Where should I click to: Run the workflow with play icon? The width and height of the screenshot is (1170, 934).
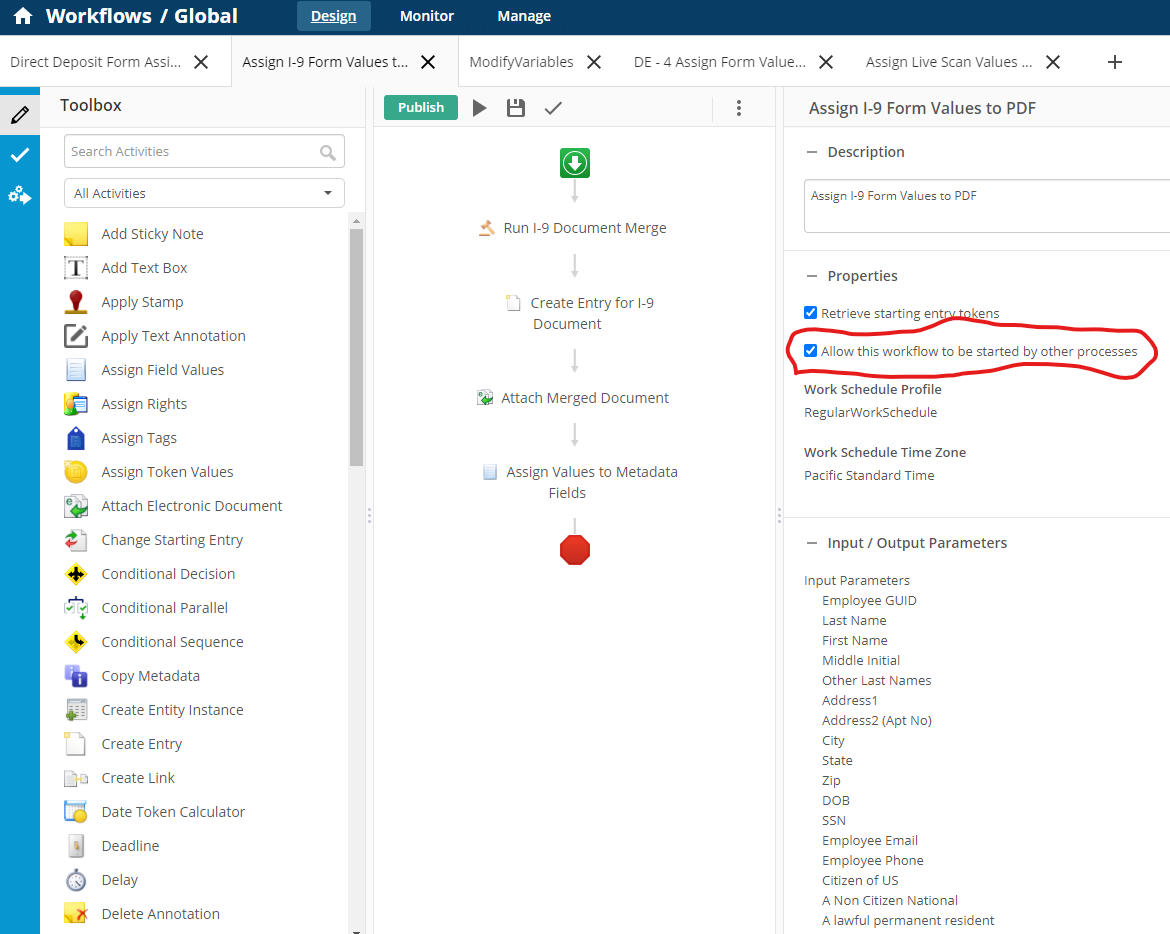click(x=480, y=108)
